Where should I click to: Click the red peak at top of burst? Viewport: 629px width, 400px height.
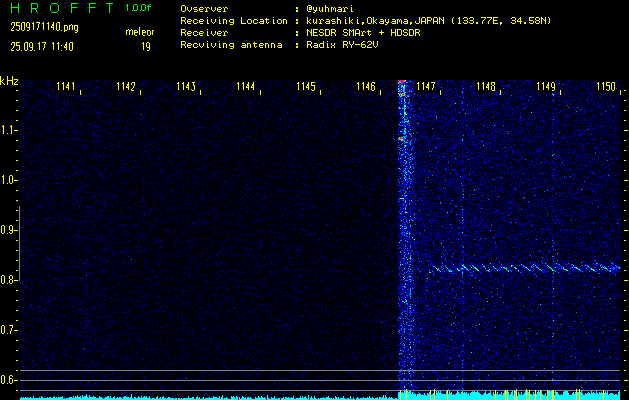pos(402,81)
